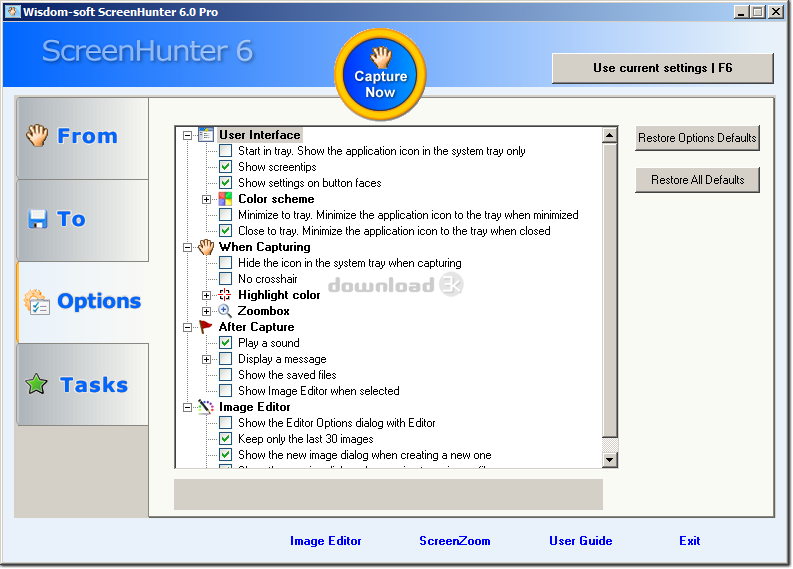The width and height of the screenshot is (793, 569).
Task: Select the When Capturing heading text
Action: point(265,247)
